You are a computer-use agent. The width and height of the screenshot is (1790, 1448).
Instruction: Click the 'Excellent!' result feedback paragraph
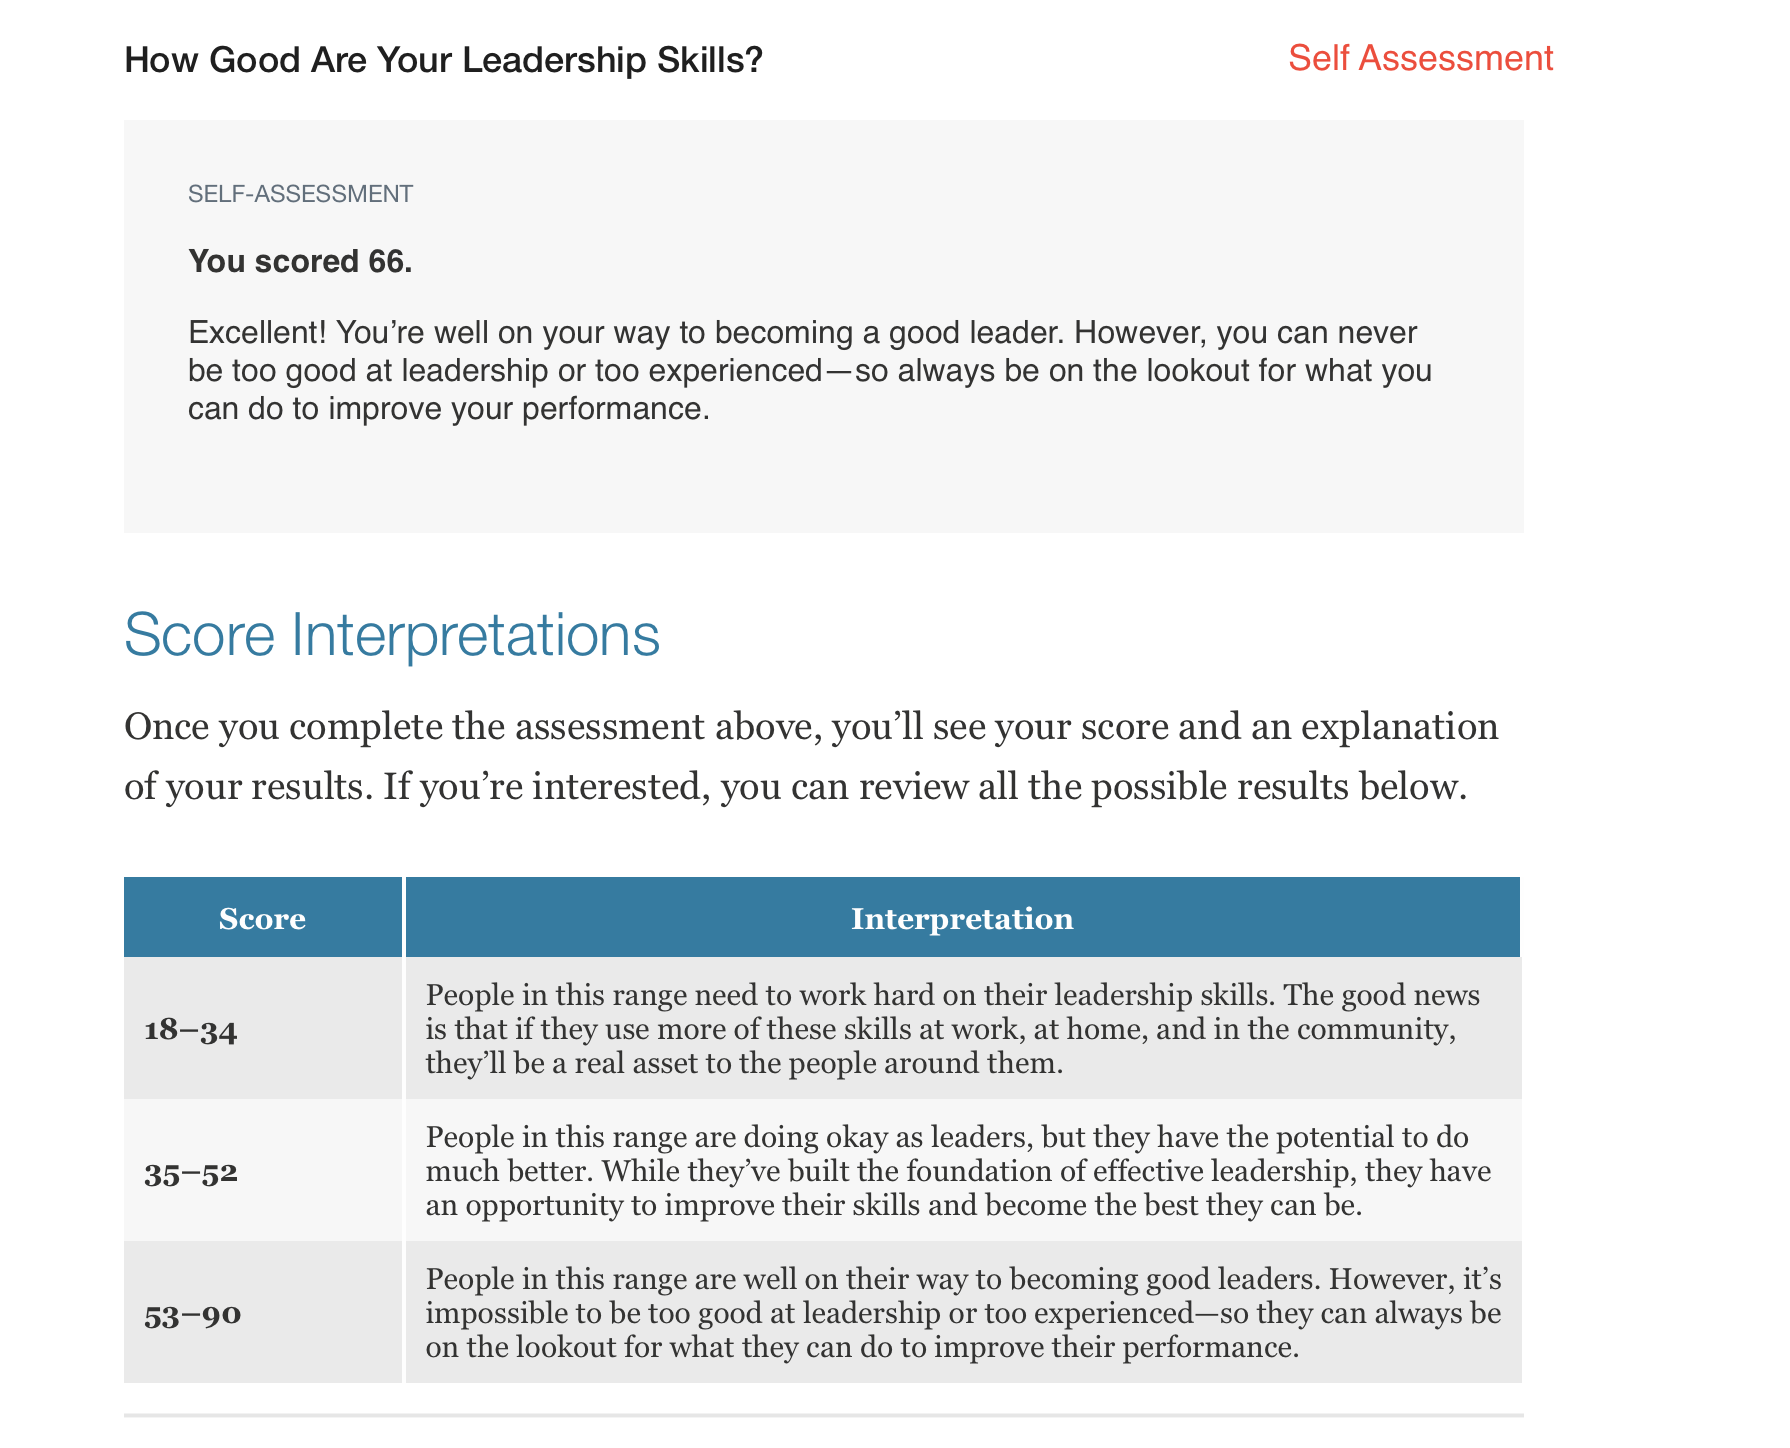810,371
